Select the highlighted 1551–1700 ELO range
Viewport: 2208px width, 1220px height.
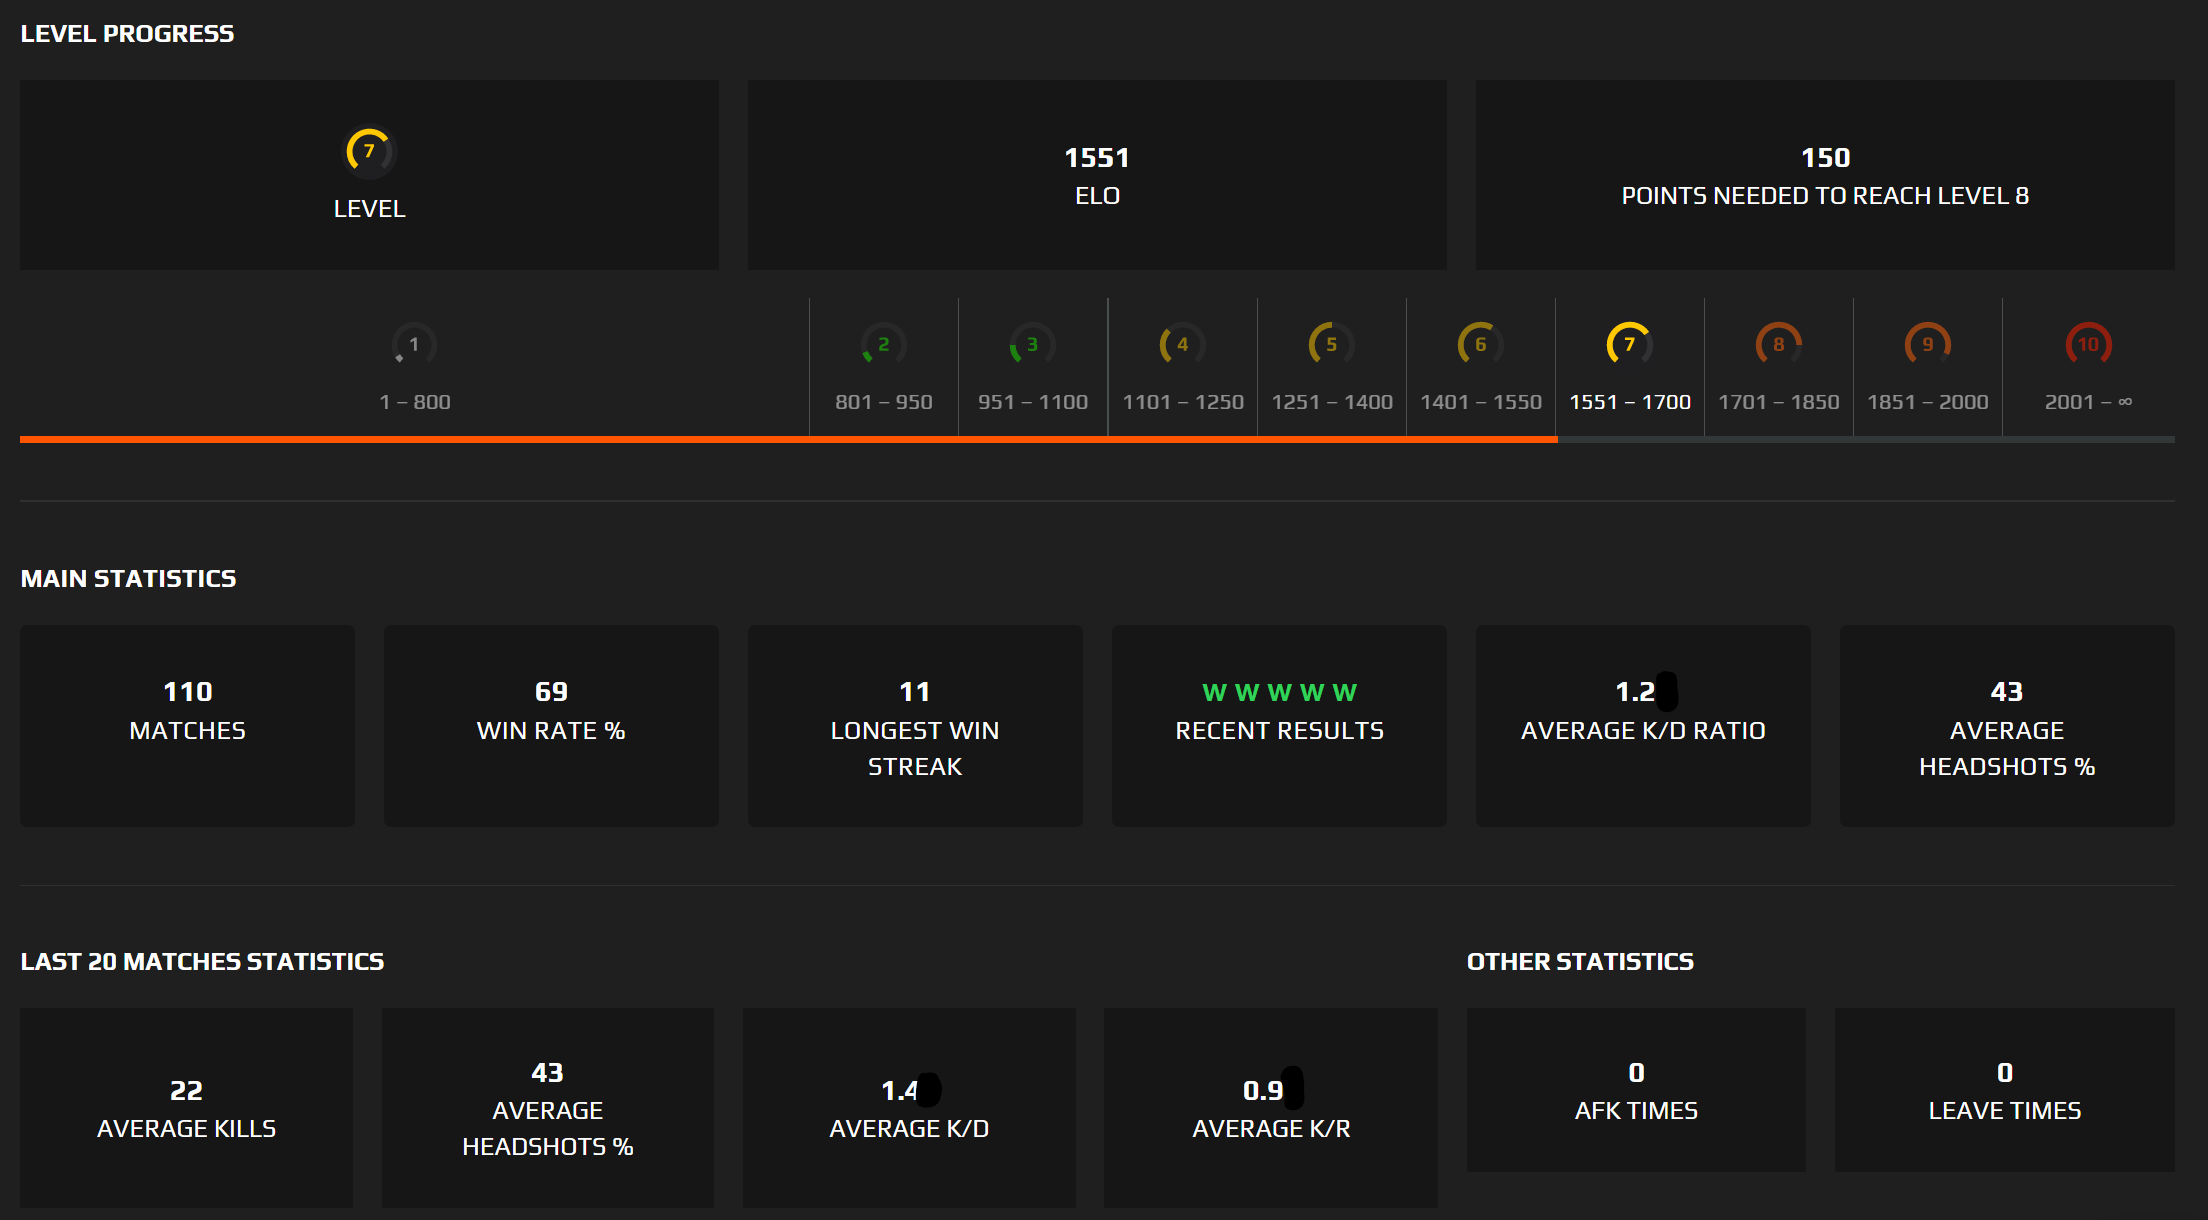[x=1629, y=401]
